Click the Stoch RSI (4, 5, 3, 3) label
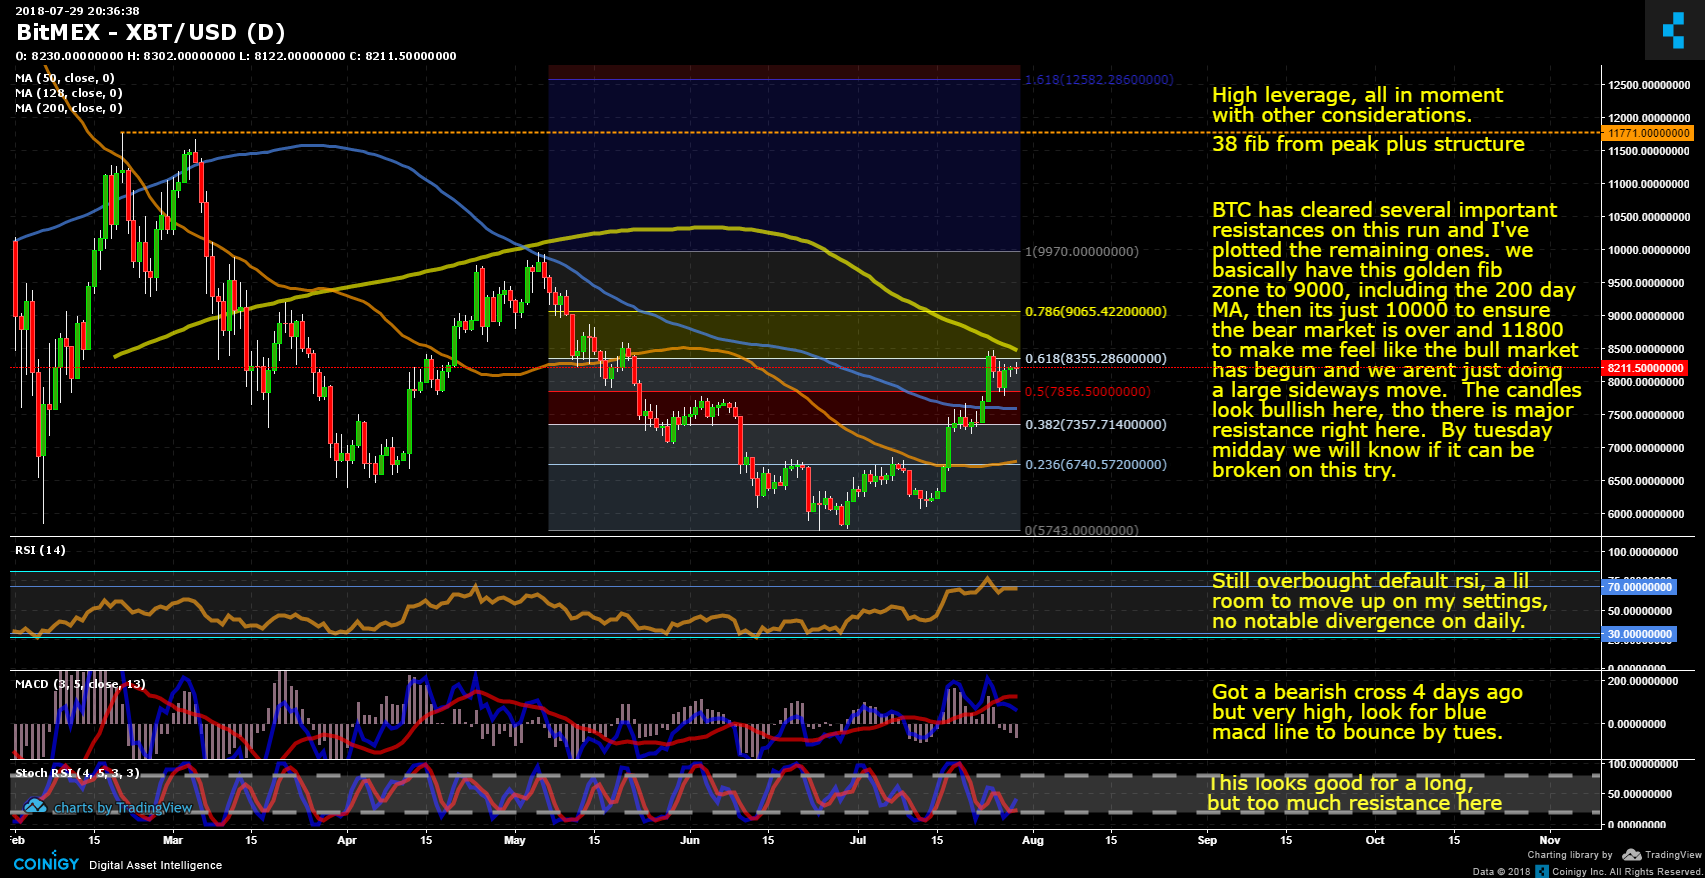This screenshot has width=1705, height=878. pyautogui.click(x=77, y=772)
